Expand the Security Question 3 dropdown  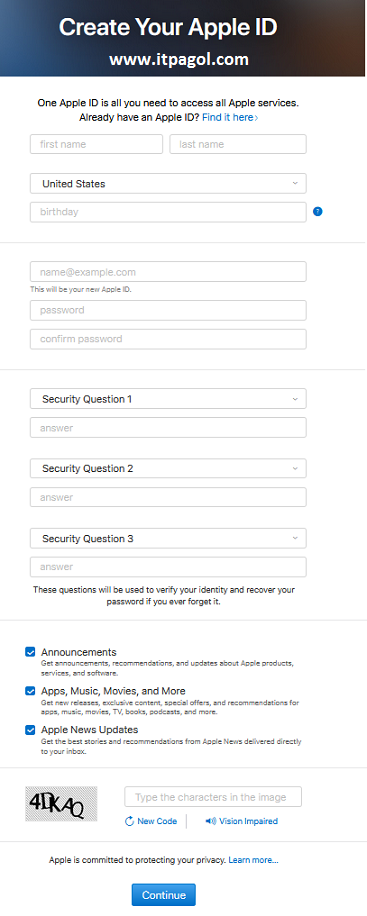point(168,538)
